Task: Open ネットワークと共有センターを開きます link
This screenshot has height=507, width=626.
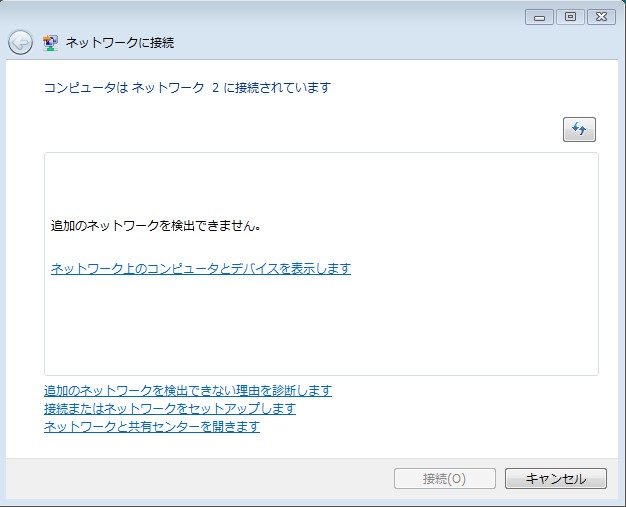Action: (x=151, y=426)
